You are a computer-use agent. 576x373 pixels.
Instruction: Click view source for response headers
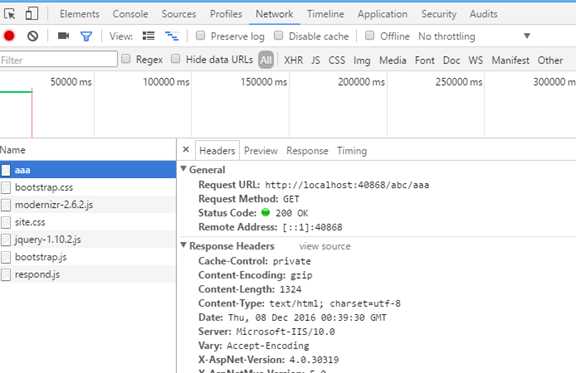pos(325,246)
